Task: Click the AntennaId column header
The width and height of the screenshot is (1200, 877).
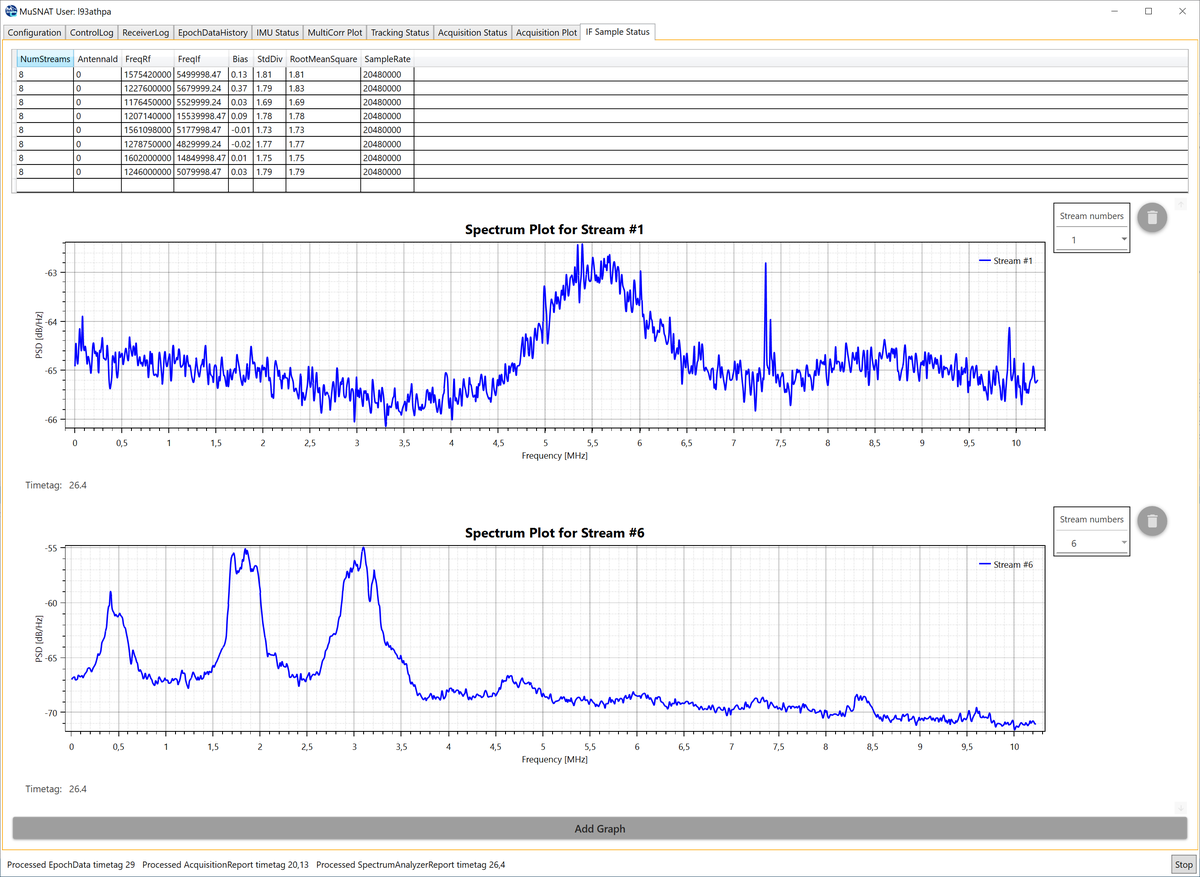Action: (x=97, y=59)
